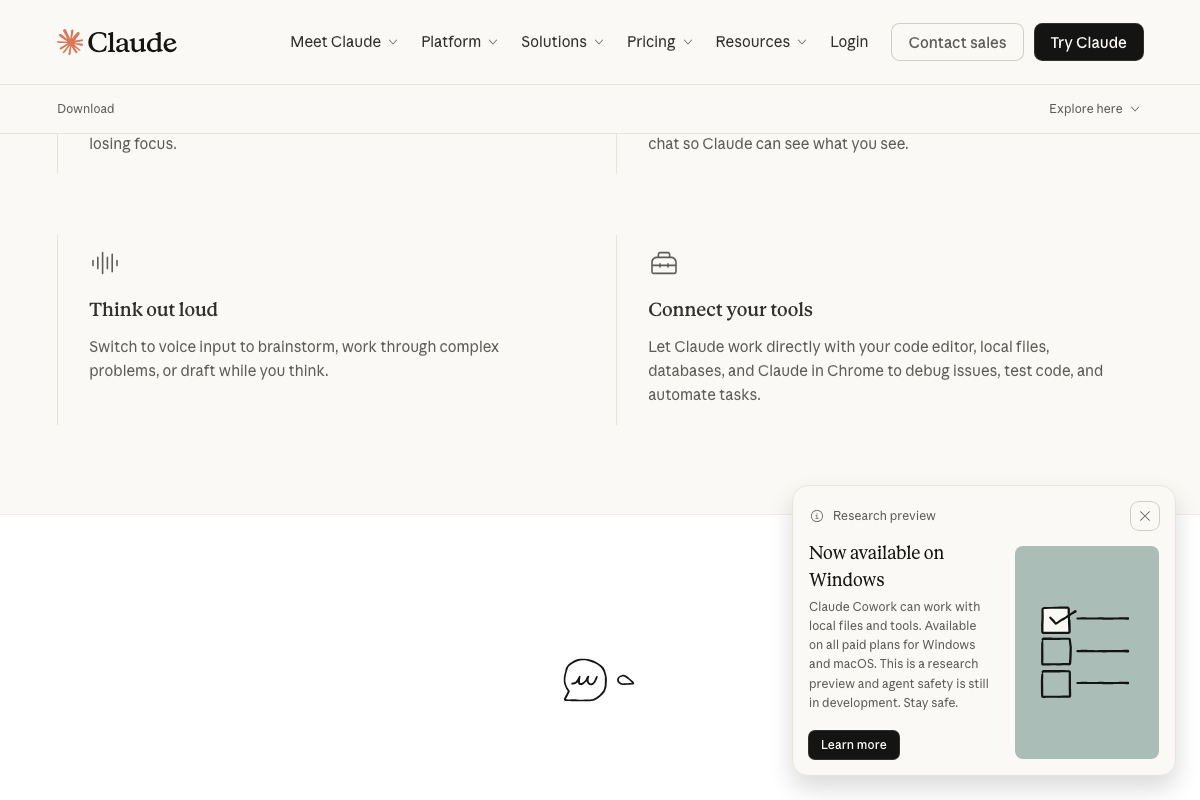Go to the Login page
The height and width of the screenshot is (800, 1200).
pos(849,42)
